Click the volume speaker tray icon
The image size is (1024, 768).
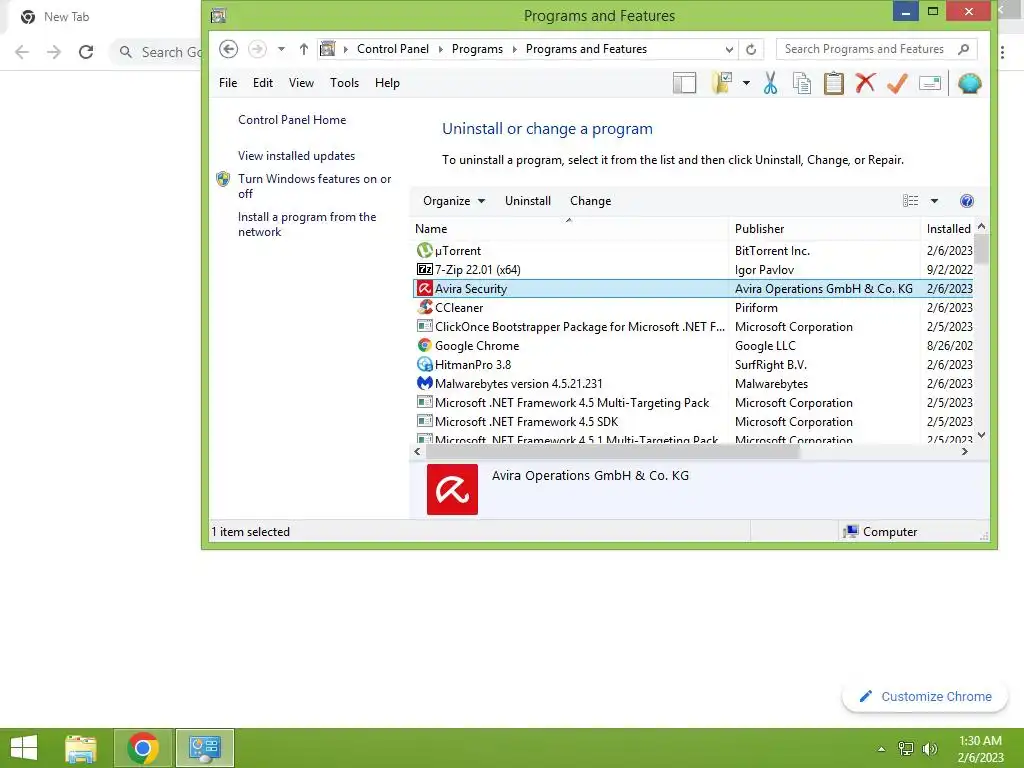point(929,749)
